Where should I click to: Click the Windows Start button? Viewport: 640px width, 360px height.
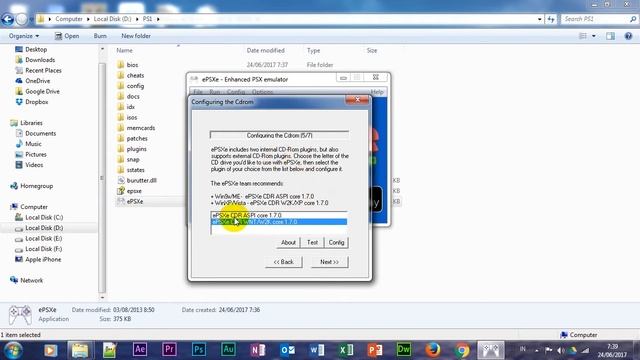coord(13,350)
